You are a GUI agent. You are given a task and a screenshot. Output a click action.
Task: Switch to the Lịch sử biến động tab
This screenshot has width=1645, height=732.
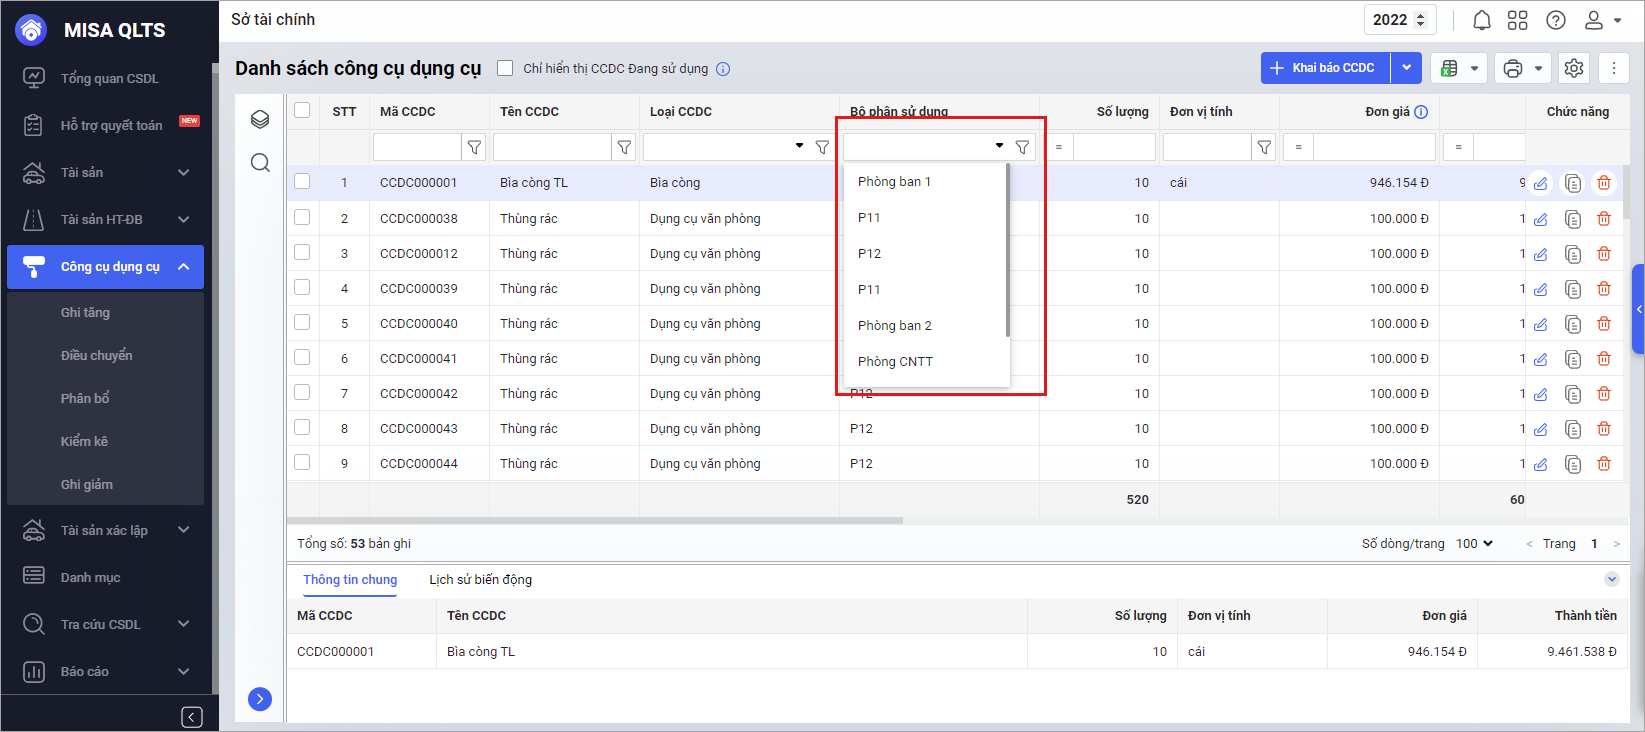pos(480,580)
